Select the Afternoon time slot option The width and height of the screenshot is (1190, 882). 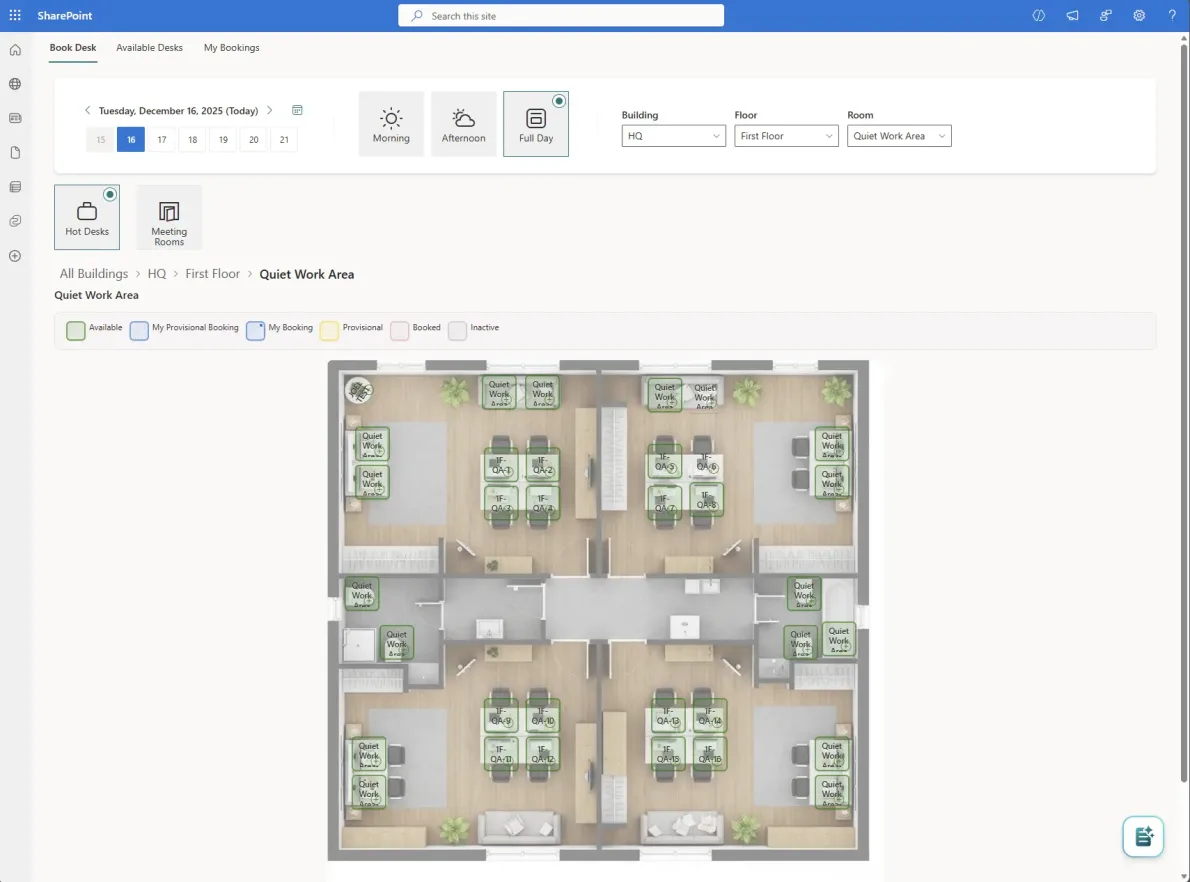click(463, 123)
